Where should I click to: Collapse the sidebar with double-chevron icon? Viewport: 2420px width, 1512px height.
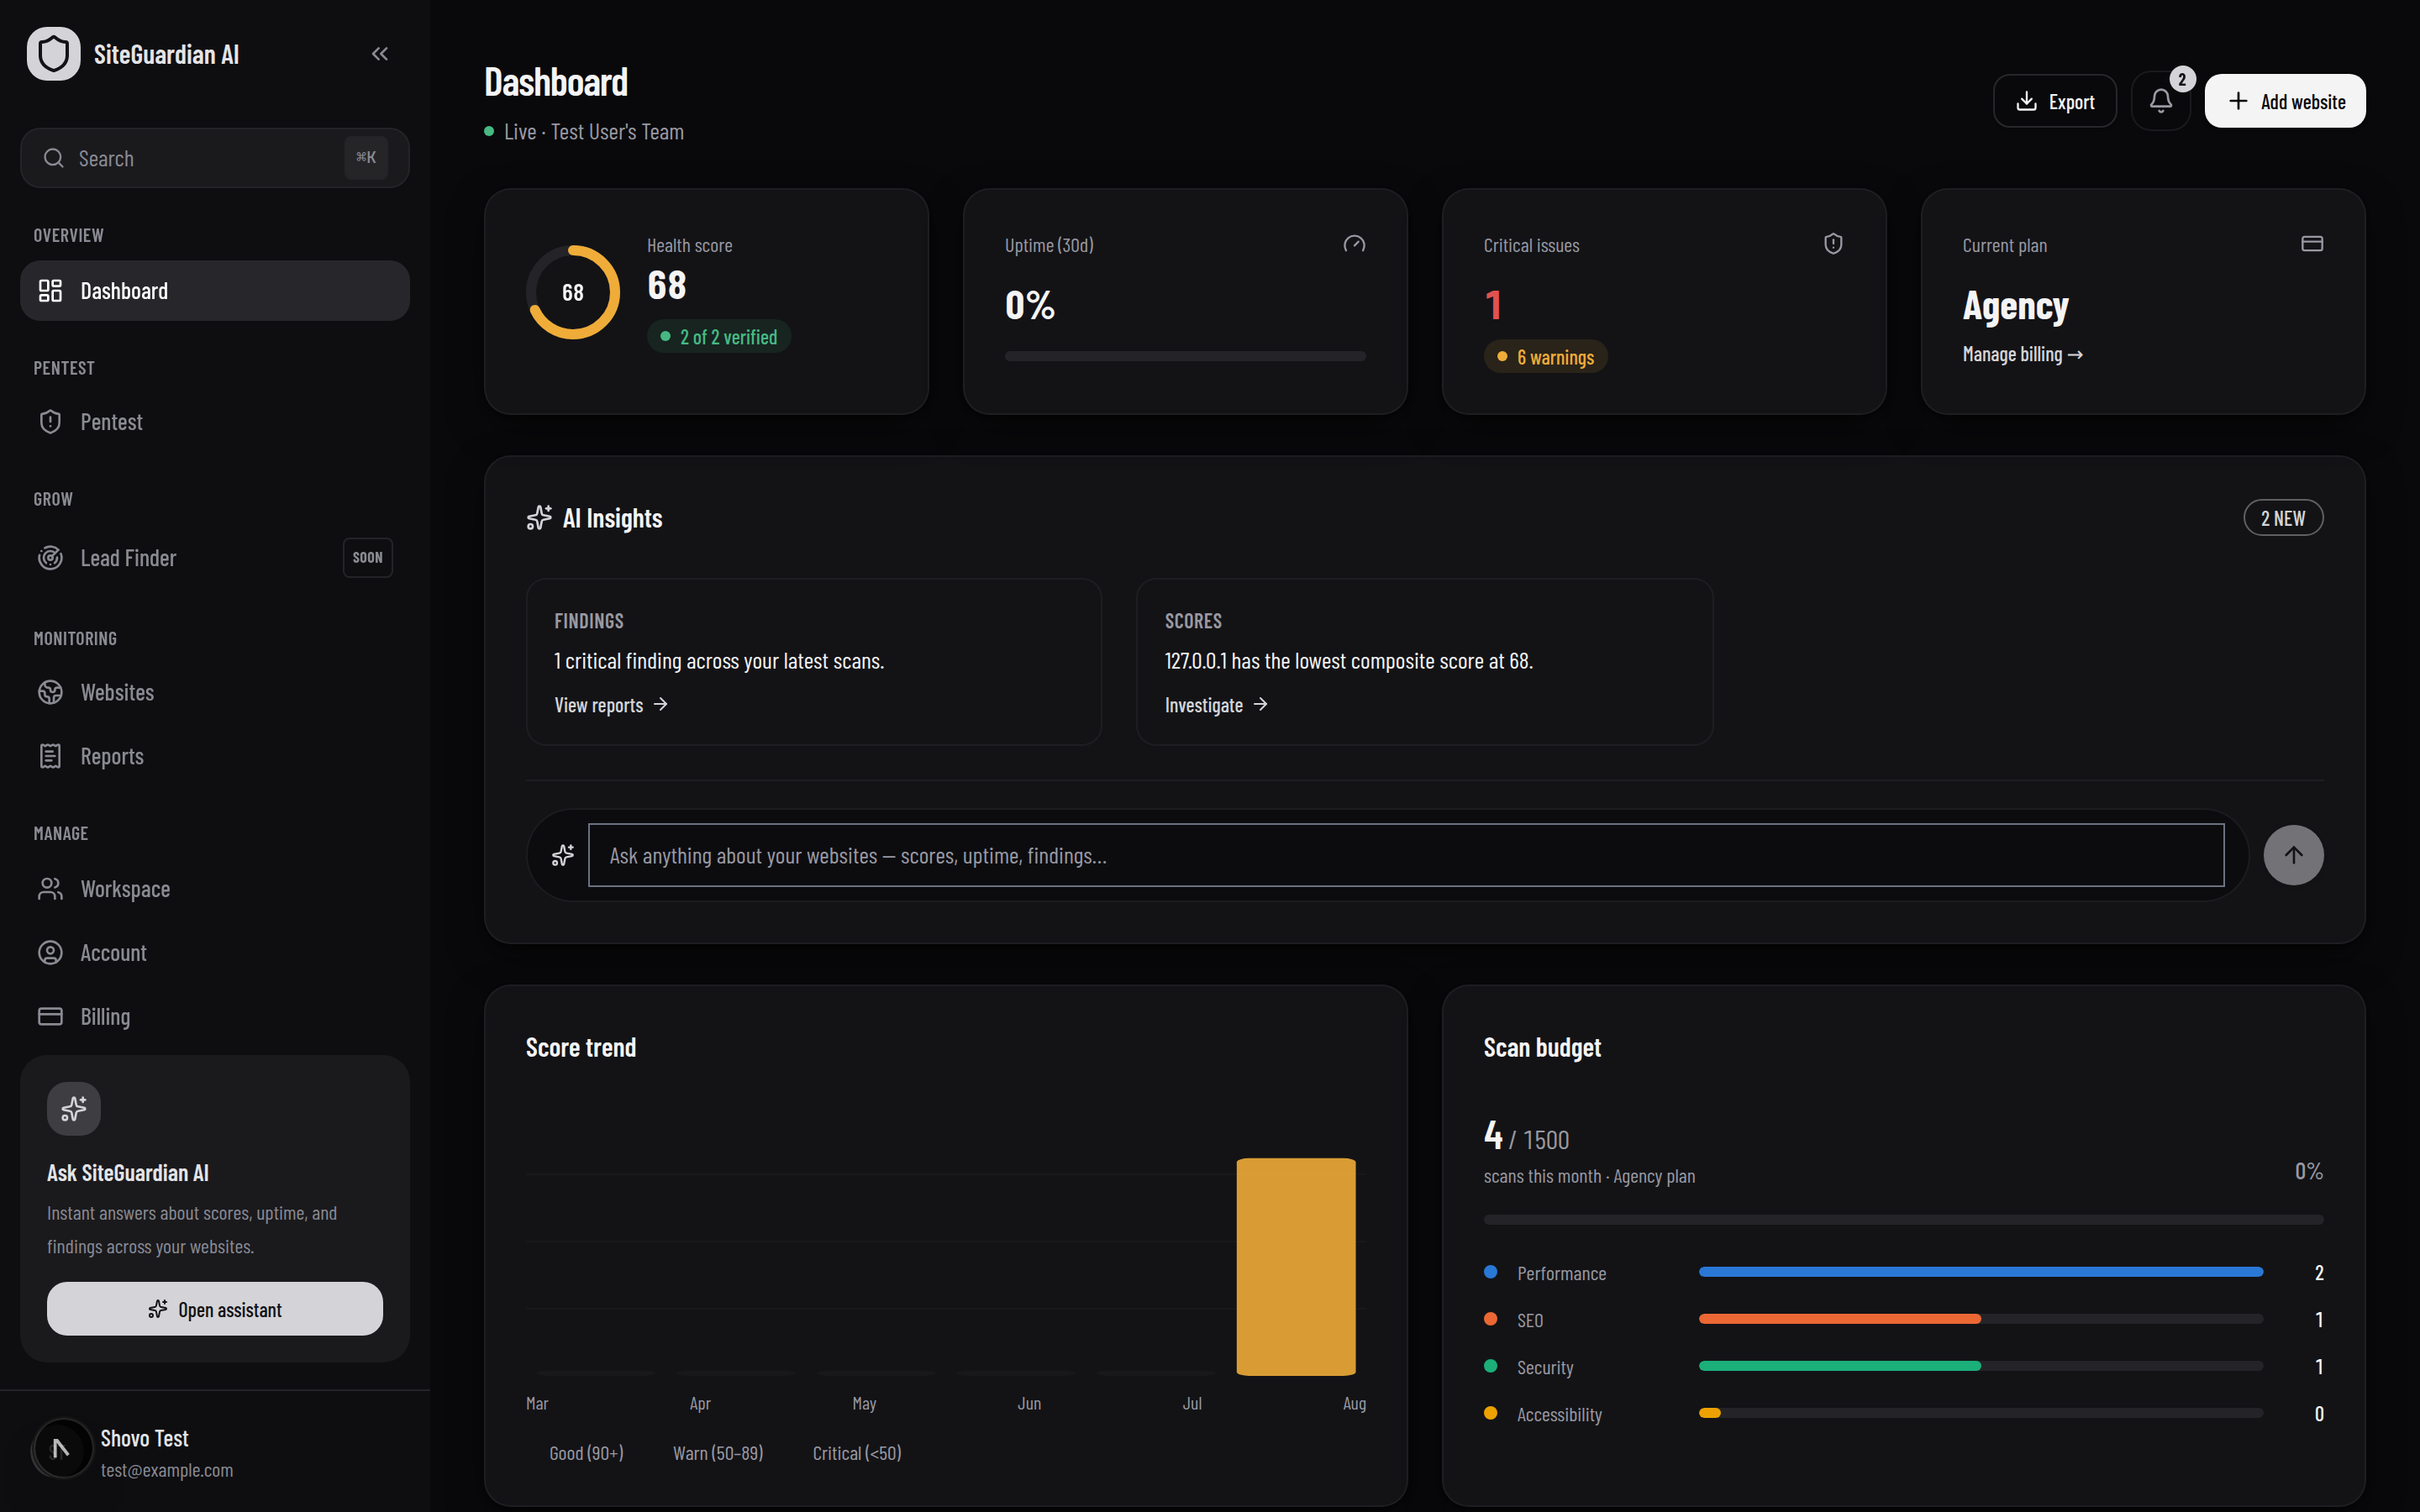coord(379,54)
